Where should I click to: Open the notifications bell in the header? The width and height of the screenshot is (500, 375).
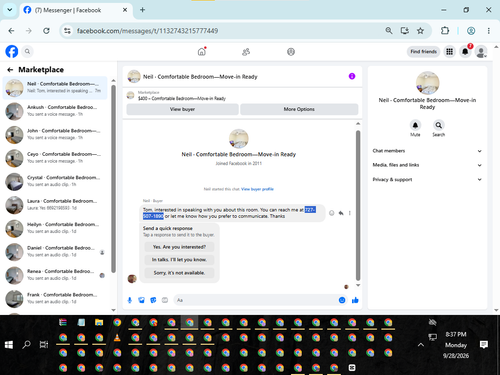pyautogui.click(x=465, y=52)
